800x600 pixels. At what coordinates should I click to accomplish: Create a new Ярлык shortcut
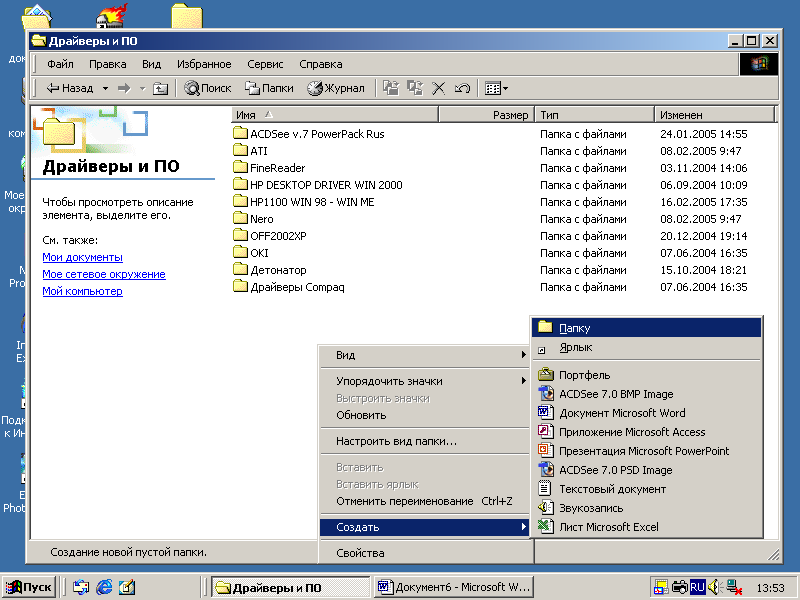point(646,347)
